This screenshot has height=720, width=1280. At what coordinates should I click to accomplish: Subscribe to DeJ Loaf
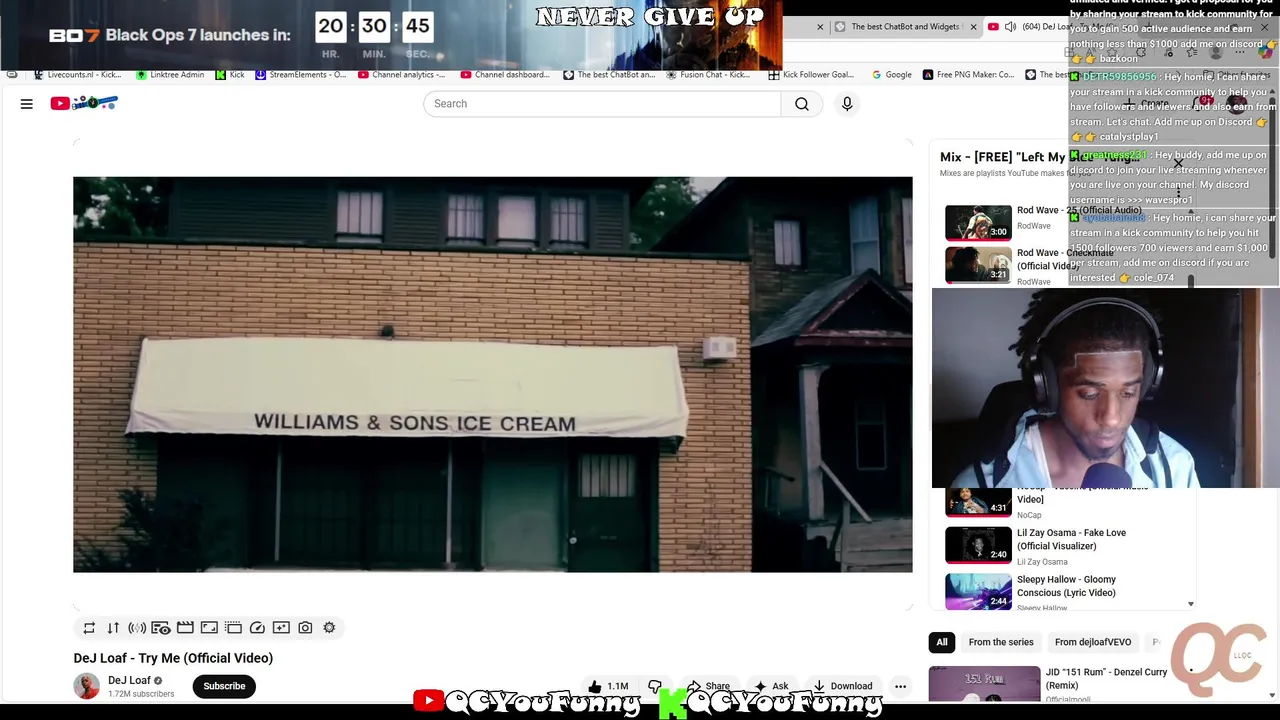tap(224, 686)
